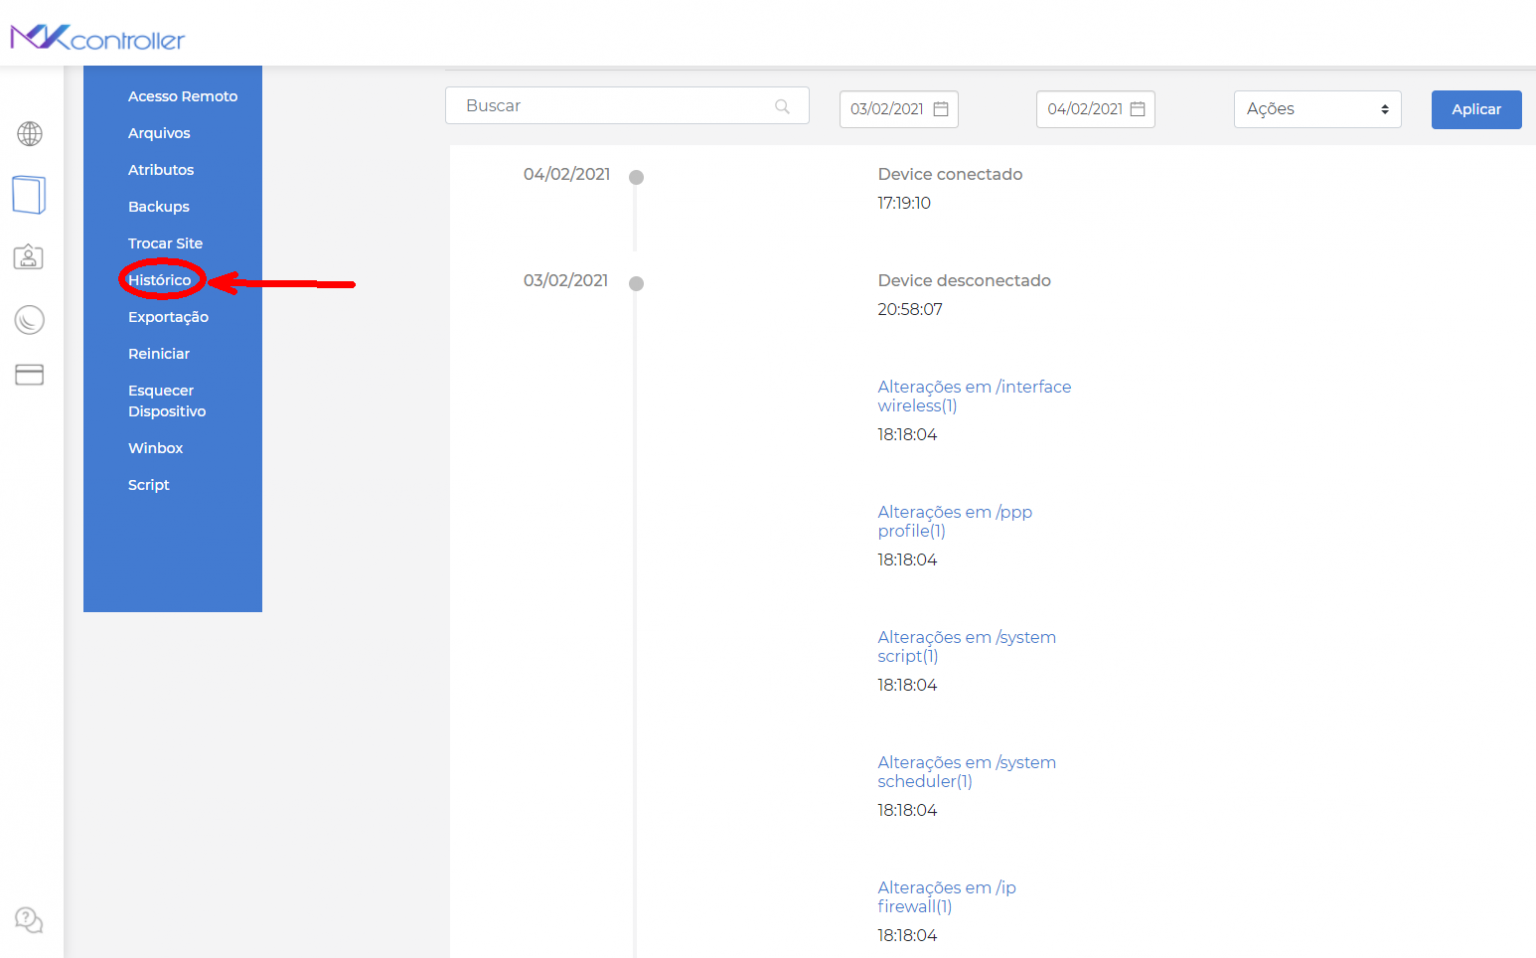This screenshot has width=1536, height=958.
Task: Open the Alterações em /interface wireless link
Action: [974, 396]
